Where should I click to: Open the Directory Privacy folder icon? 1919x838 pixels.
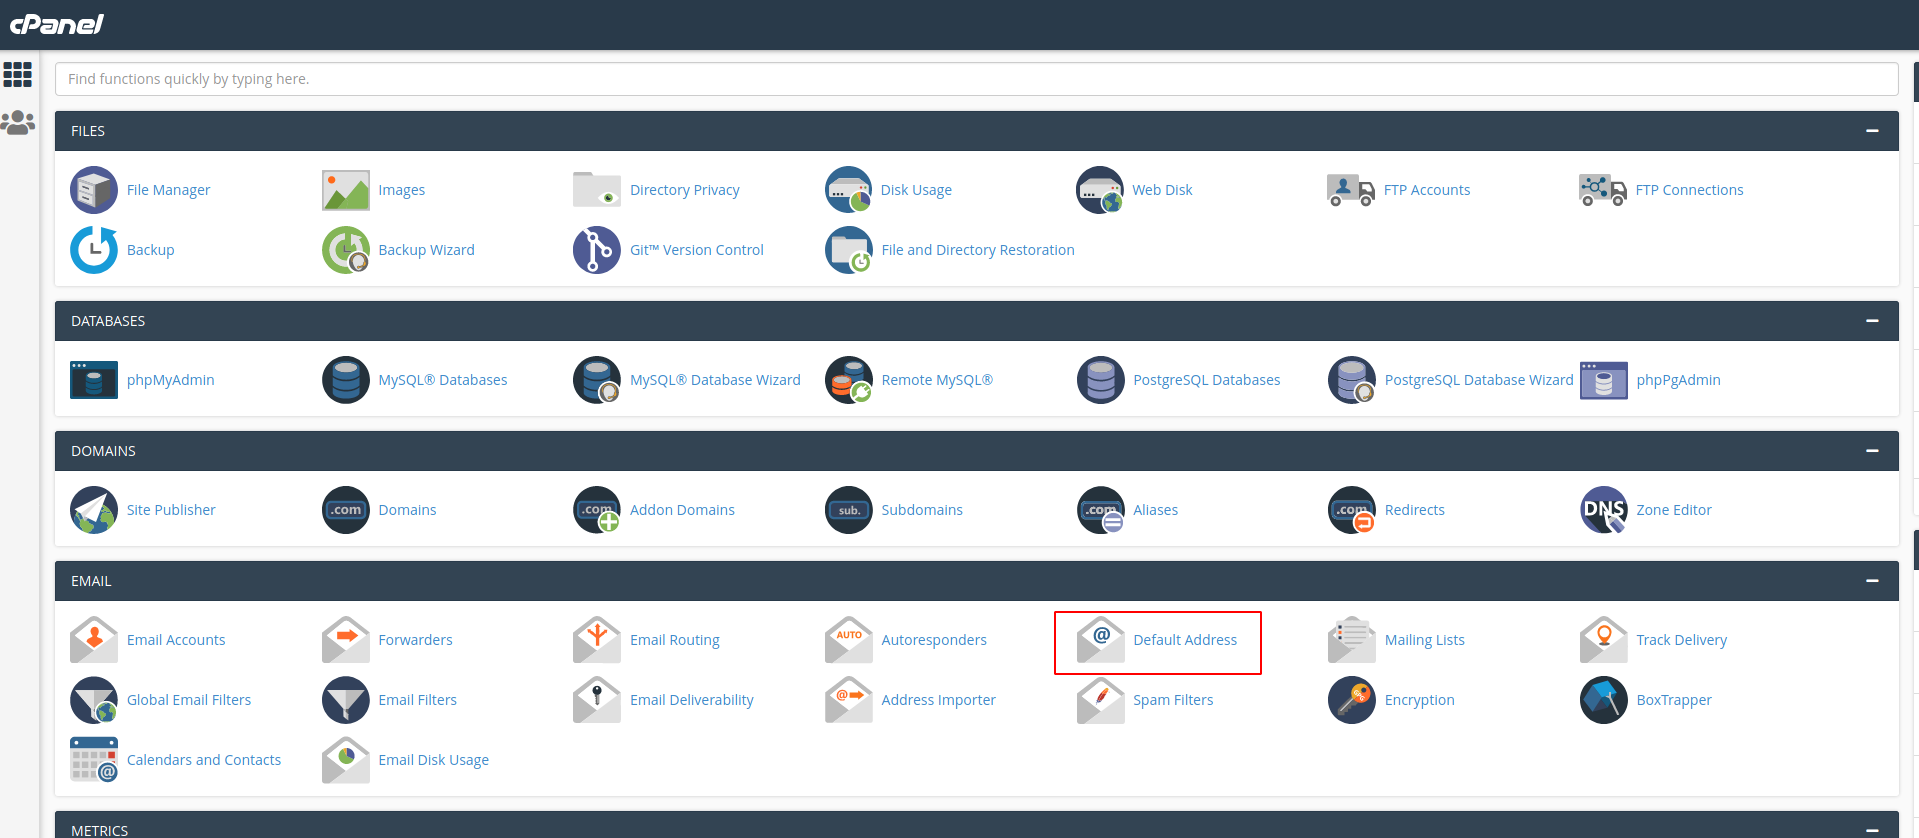click(x=597, y=190)
